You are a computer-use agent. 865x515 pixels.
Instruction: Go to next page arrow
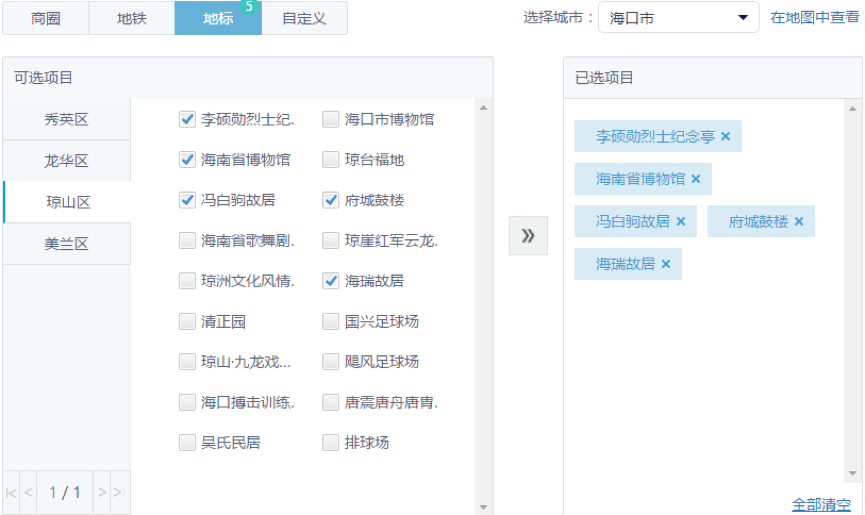pyautogui.click(x=101, y=492)
